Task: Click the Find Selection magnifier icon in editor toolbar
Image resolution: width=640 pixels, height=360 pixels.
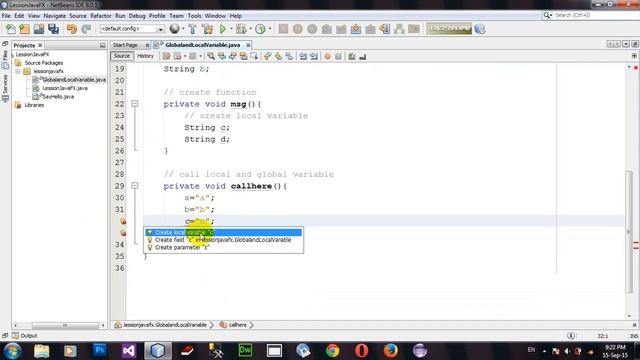Action: click(x=211, y=56)
